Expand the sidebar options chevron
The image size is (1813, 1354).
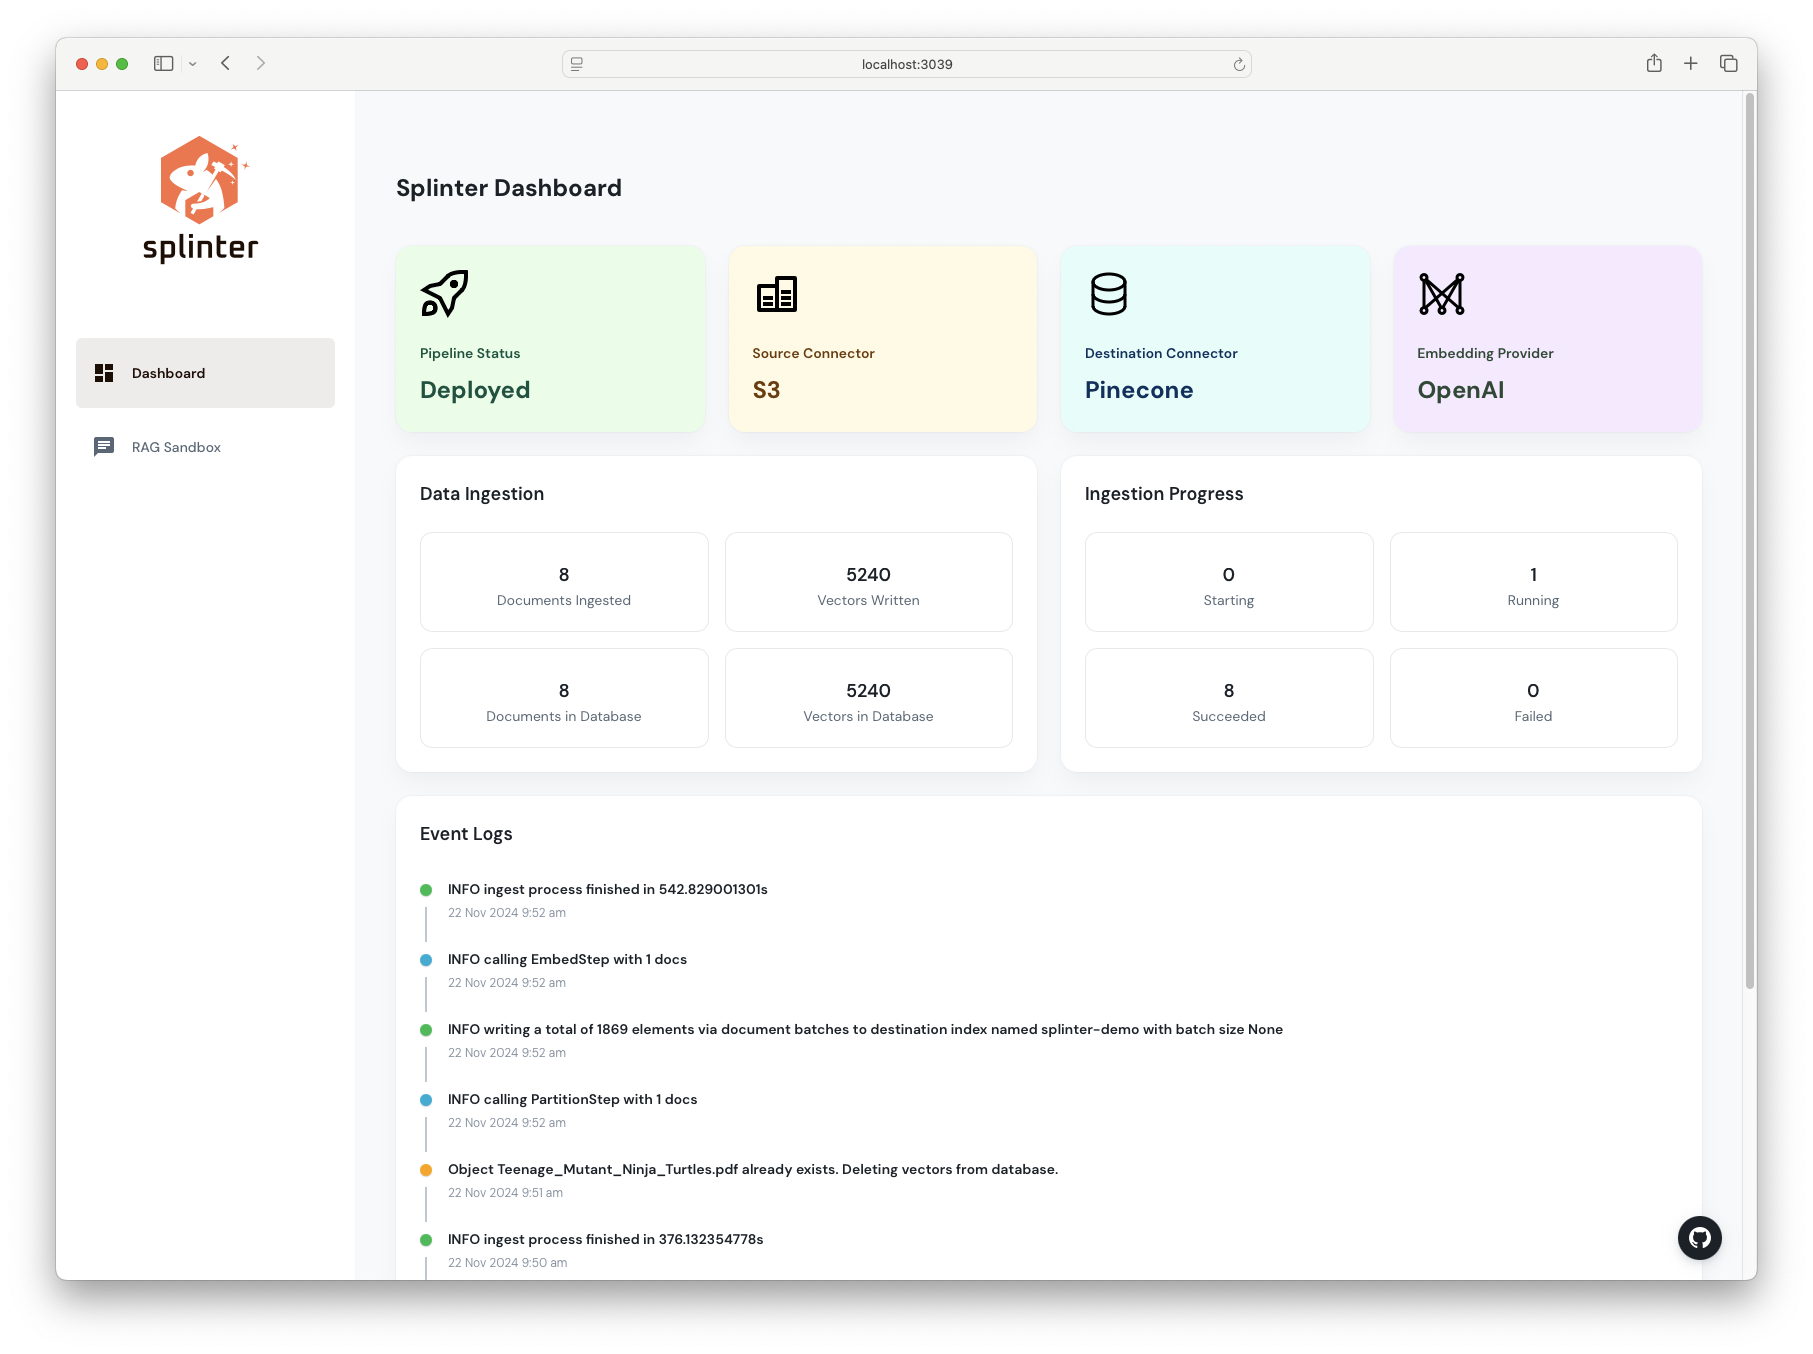(193, 64)
